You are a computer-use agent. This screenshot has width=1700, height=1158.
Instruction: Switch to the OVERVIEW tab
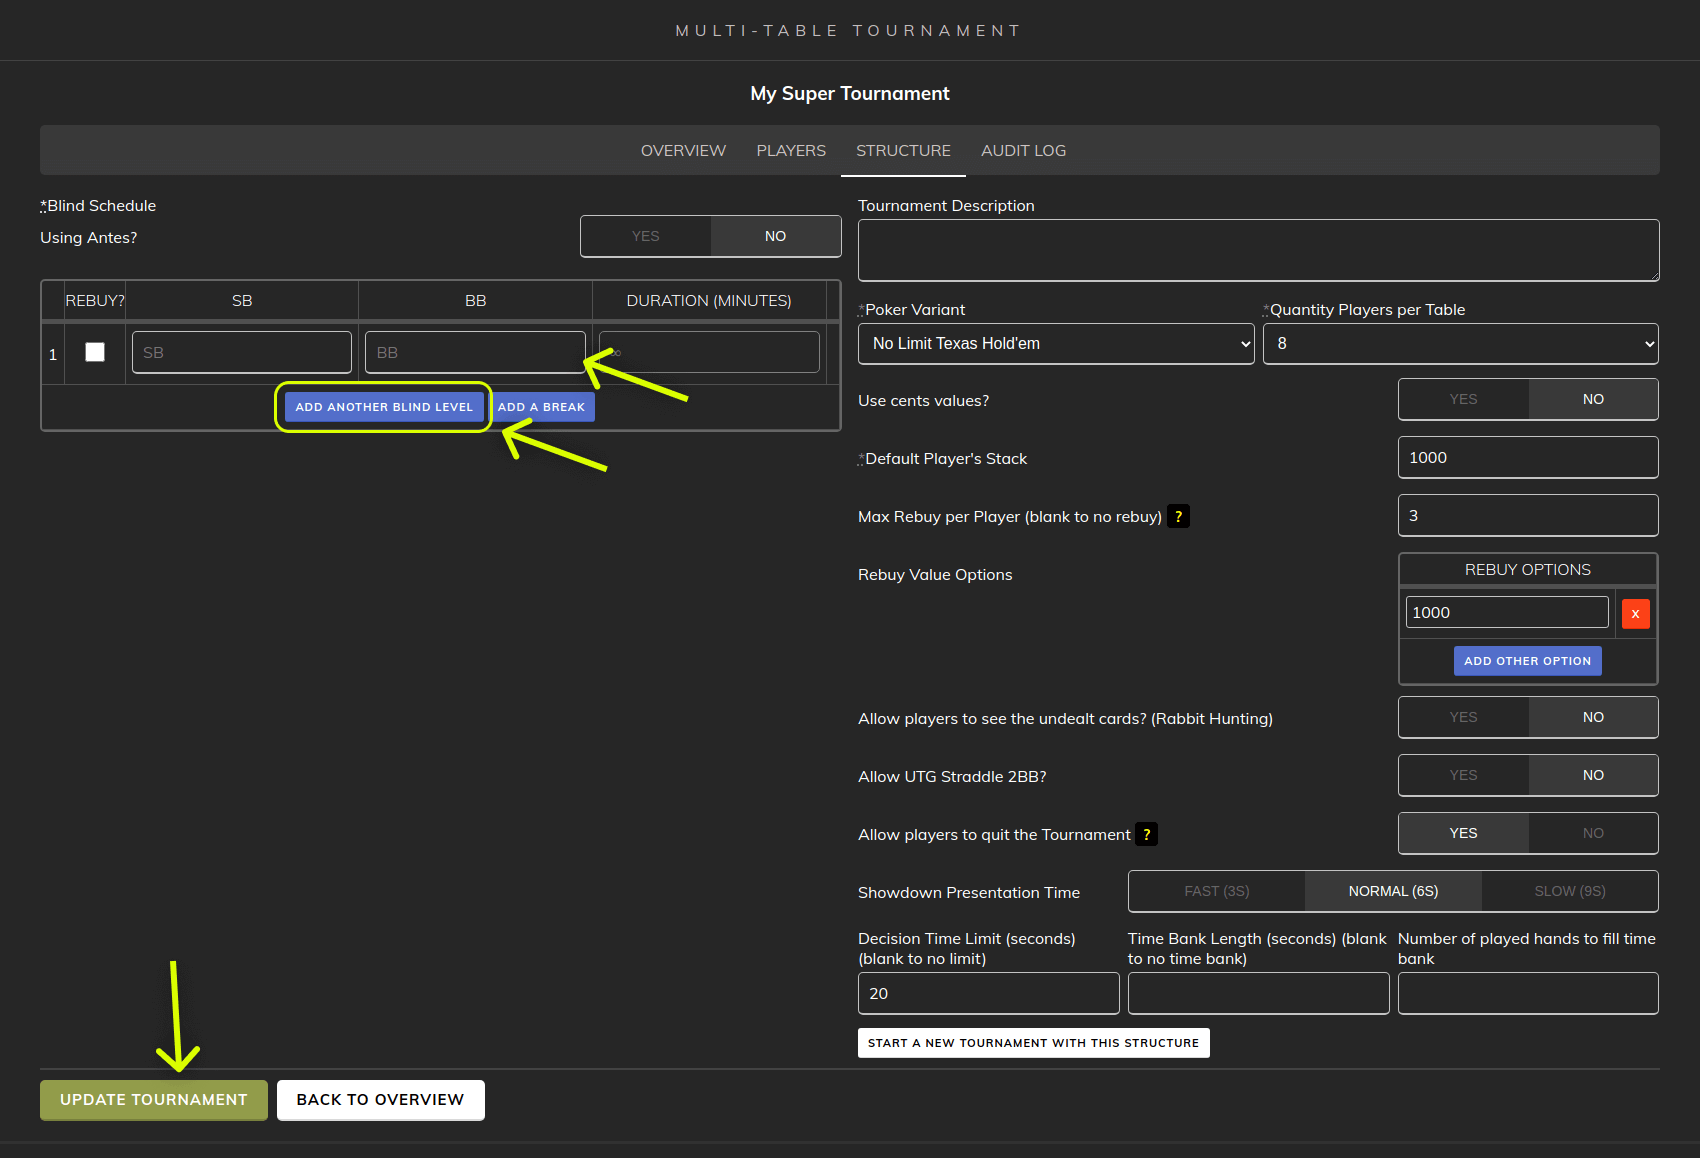pyautogui.click(x=683, y=150)
